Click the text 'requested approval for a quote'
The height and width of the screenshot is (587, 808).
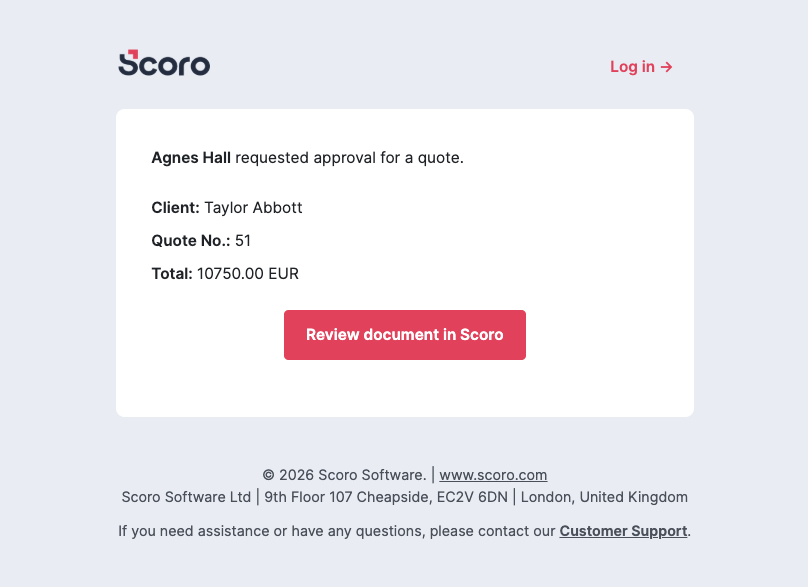click(x=349, y=157)
